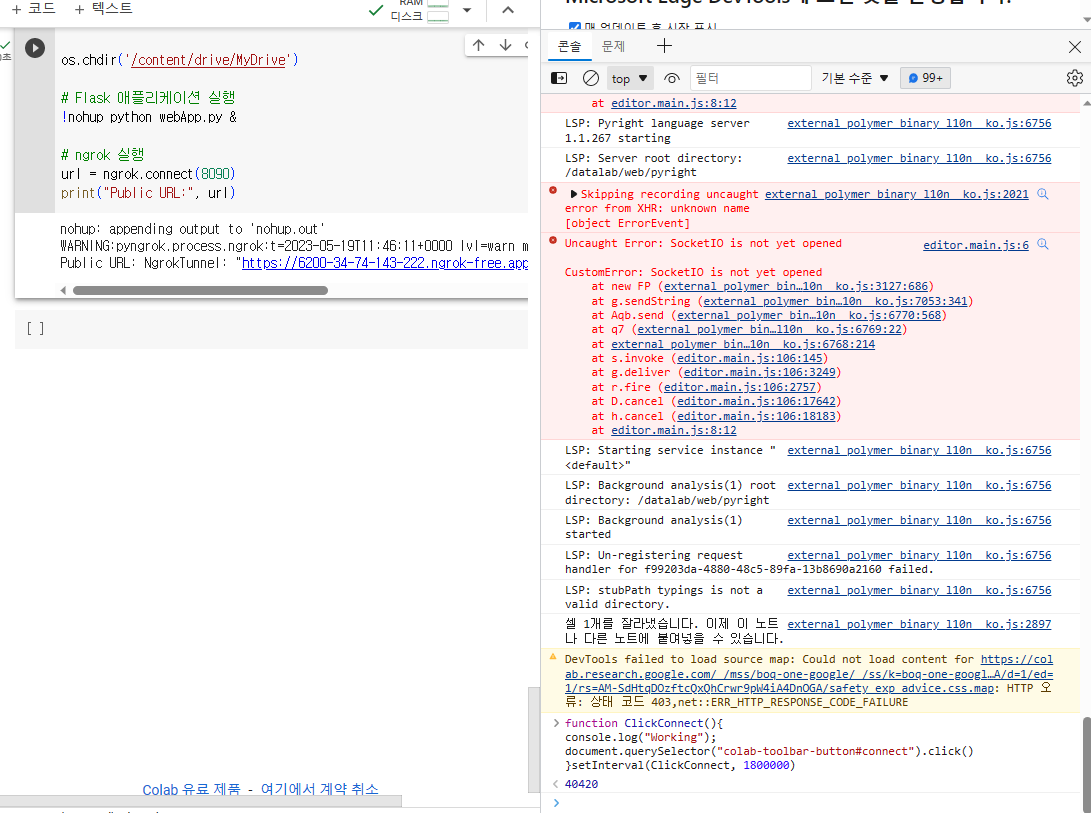Open RAM/디스크 resource dropdown arrow
1091x813 pixels.
click(x=467, y=10)
